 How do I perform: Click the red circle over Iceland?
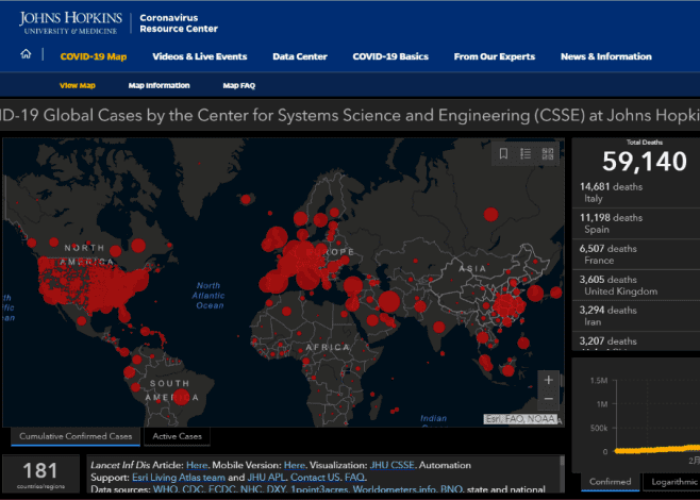(246, 199)
